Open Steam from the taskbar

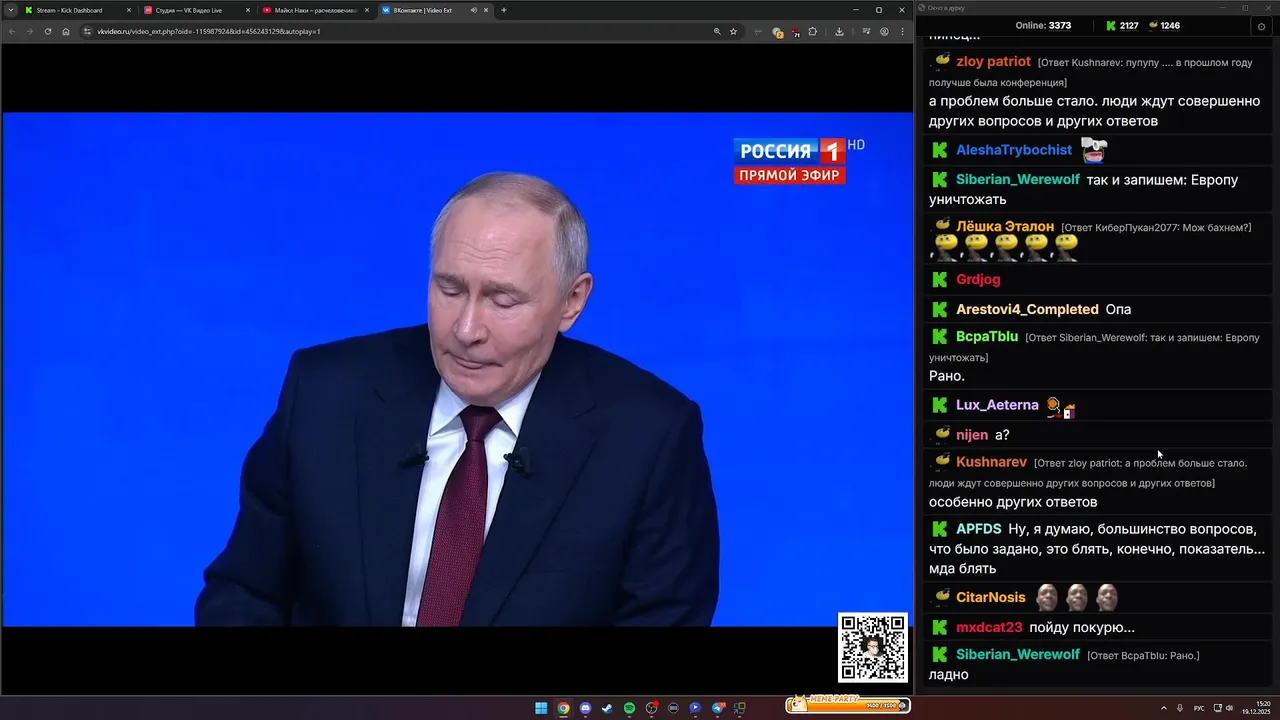tap(607, 708)
